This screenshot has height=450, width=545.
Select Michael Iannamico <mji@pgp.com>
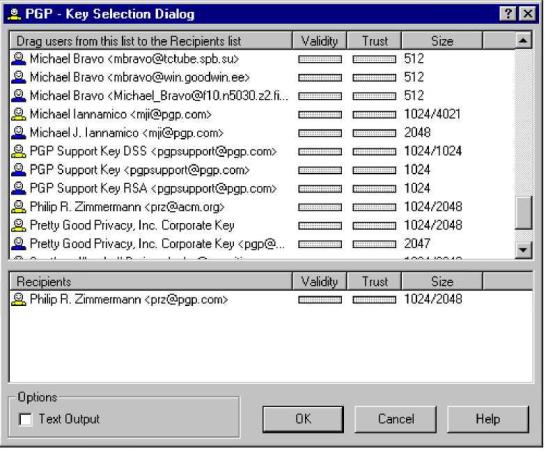[121, 114]
